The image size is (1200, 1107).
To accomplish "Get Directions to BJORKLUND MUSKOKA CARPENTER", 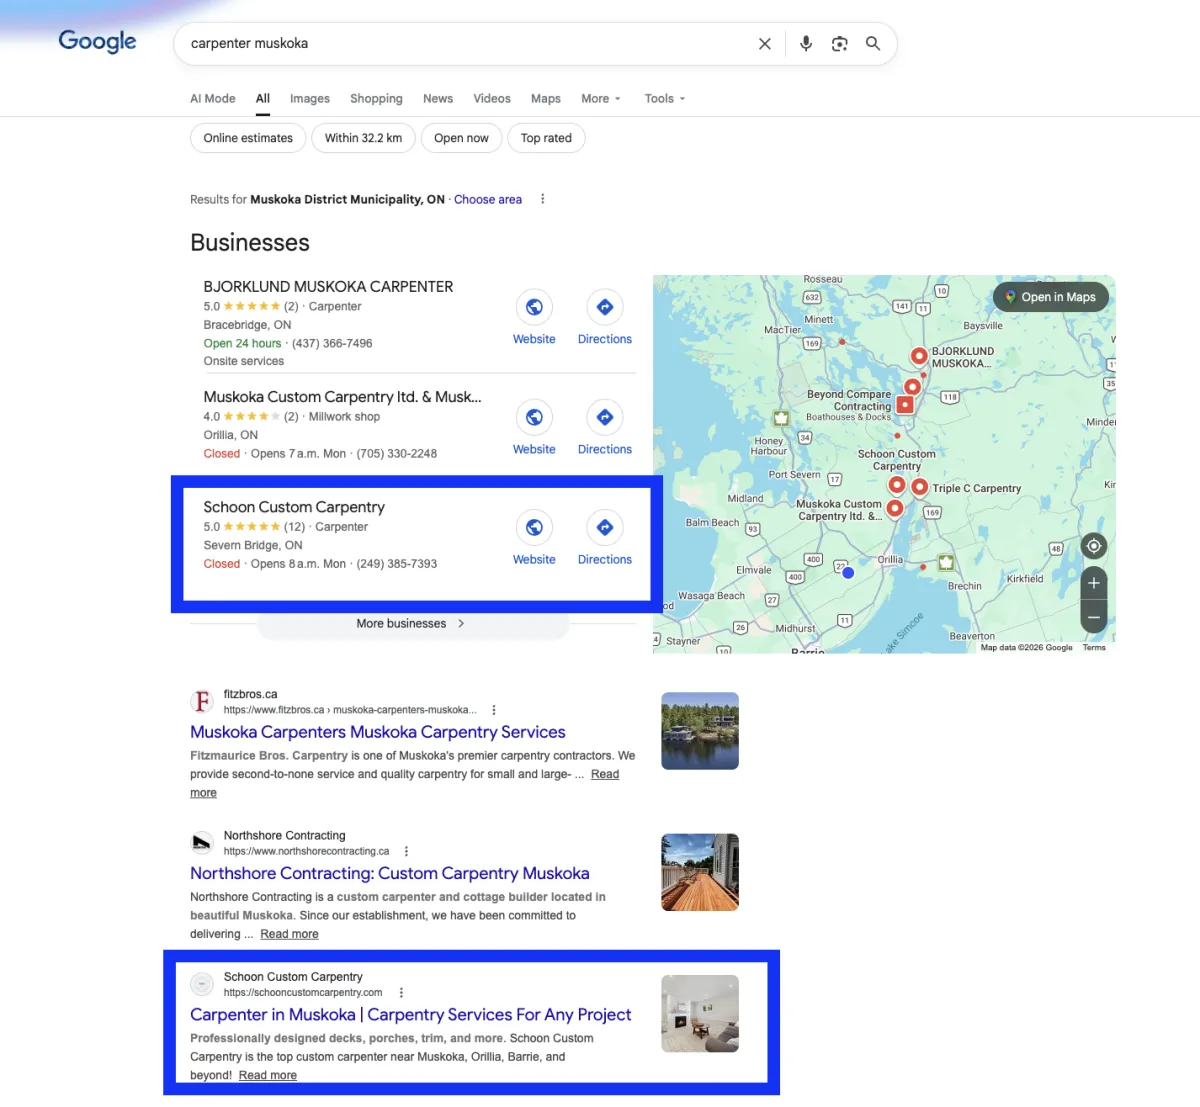I will (x=605, y=307).
